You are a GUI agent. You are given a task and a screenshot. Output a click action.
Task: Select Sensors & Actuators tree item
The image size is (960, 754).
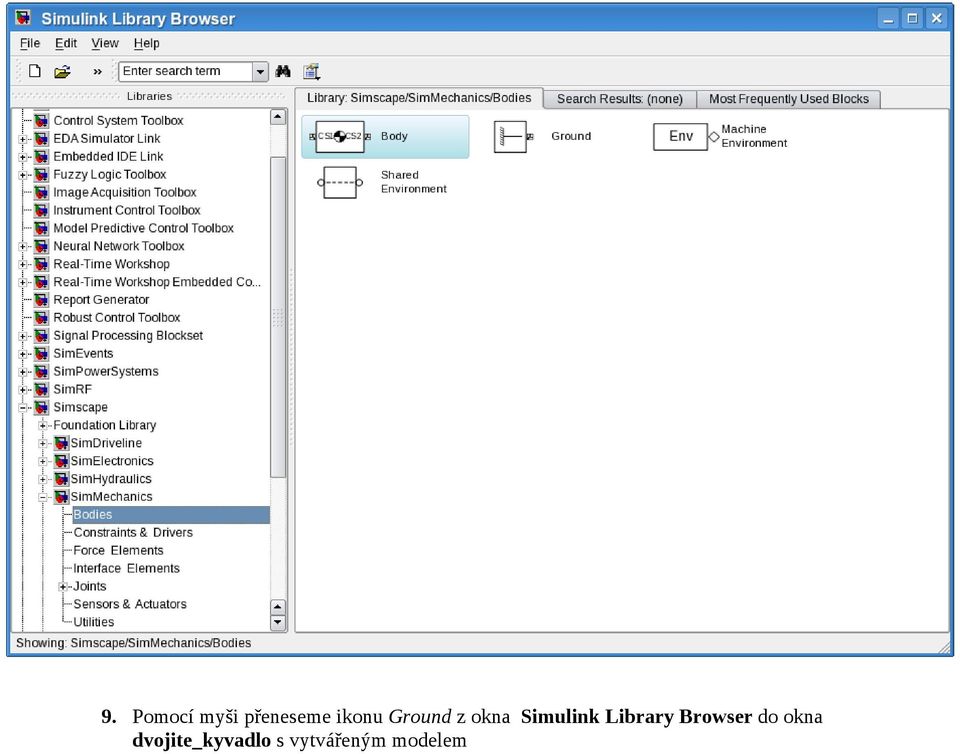coord(130,604)
